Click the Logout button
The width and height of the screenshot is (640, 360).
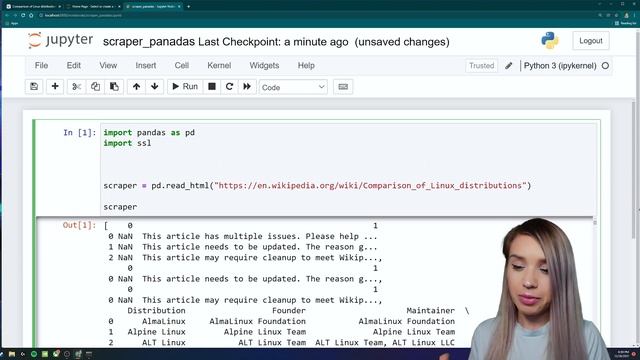tap(591, 41)
